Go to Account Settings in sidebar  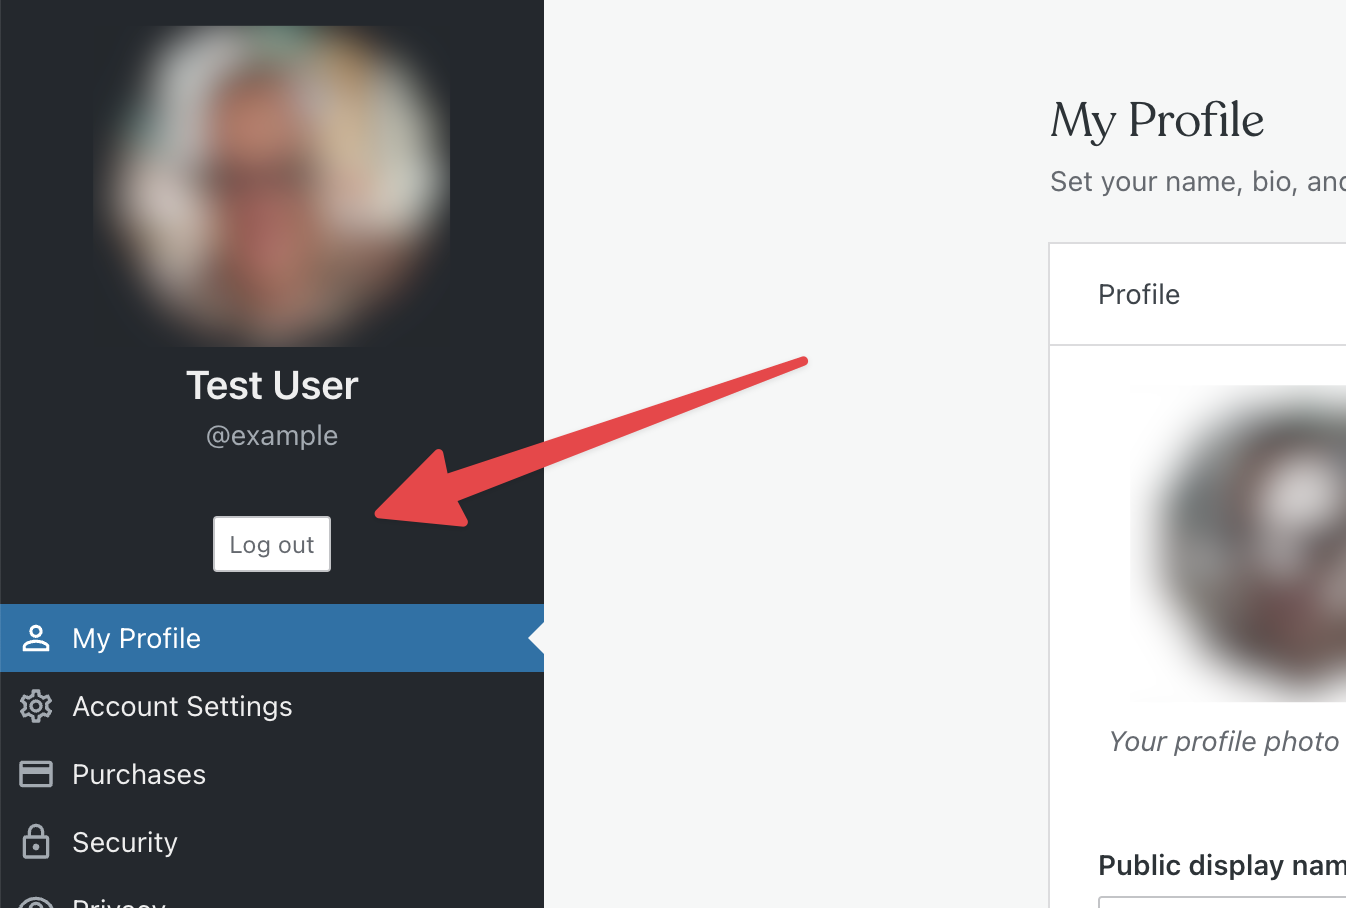click(182, 706)
